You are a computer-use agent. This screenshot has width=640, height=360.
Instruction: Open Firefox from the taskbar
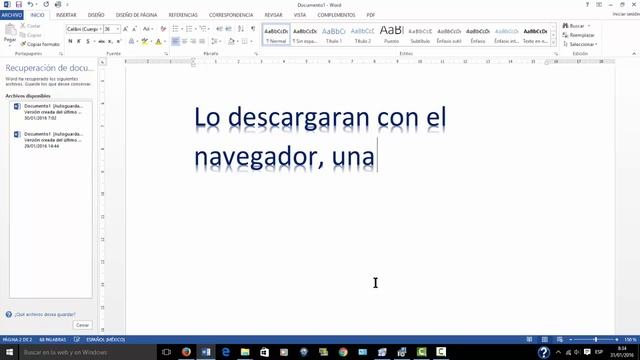point(186,352)
